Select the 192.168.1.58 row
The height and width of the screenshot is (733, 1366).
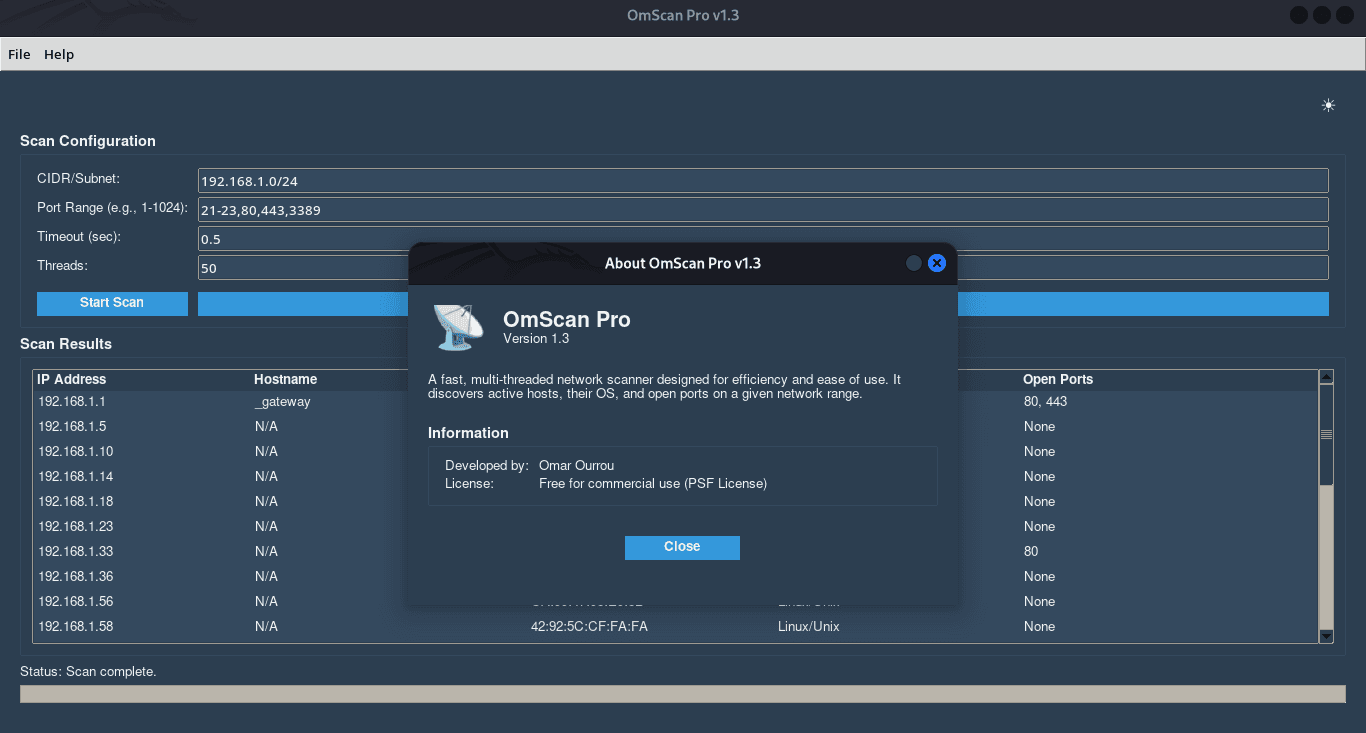[677, 627]
